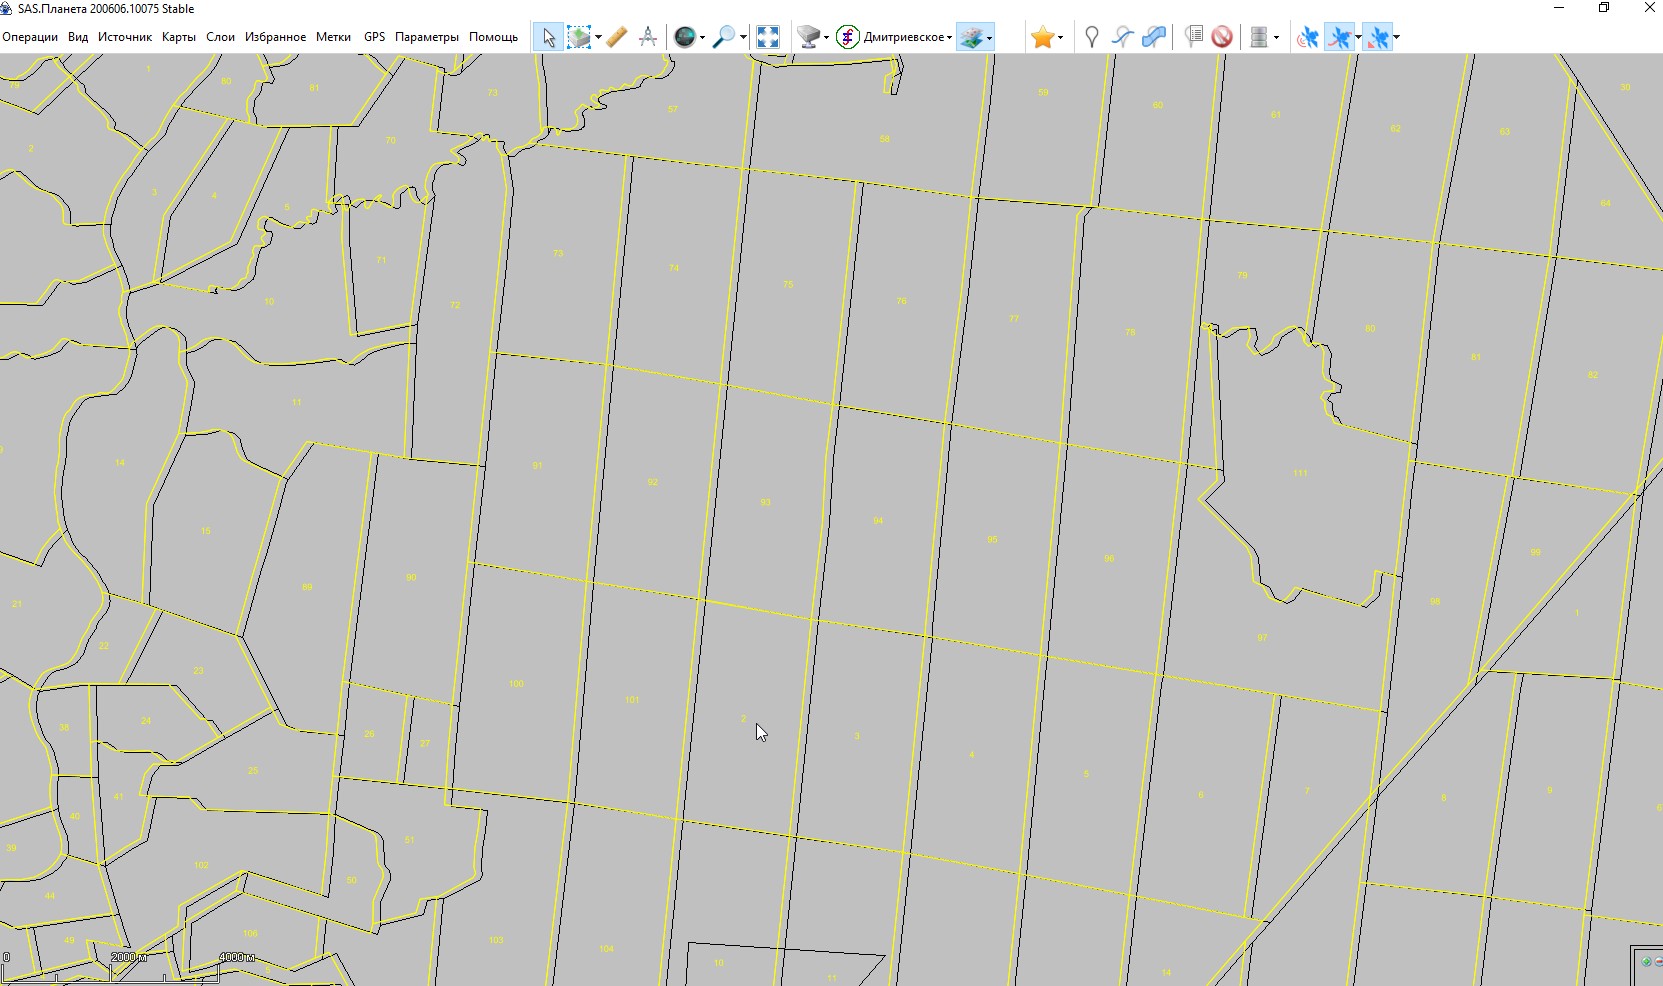1663x986 pixels.
Task: Click the yellow star favorites icon
Action: (1042, 38)
